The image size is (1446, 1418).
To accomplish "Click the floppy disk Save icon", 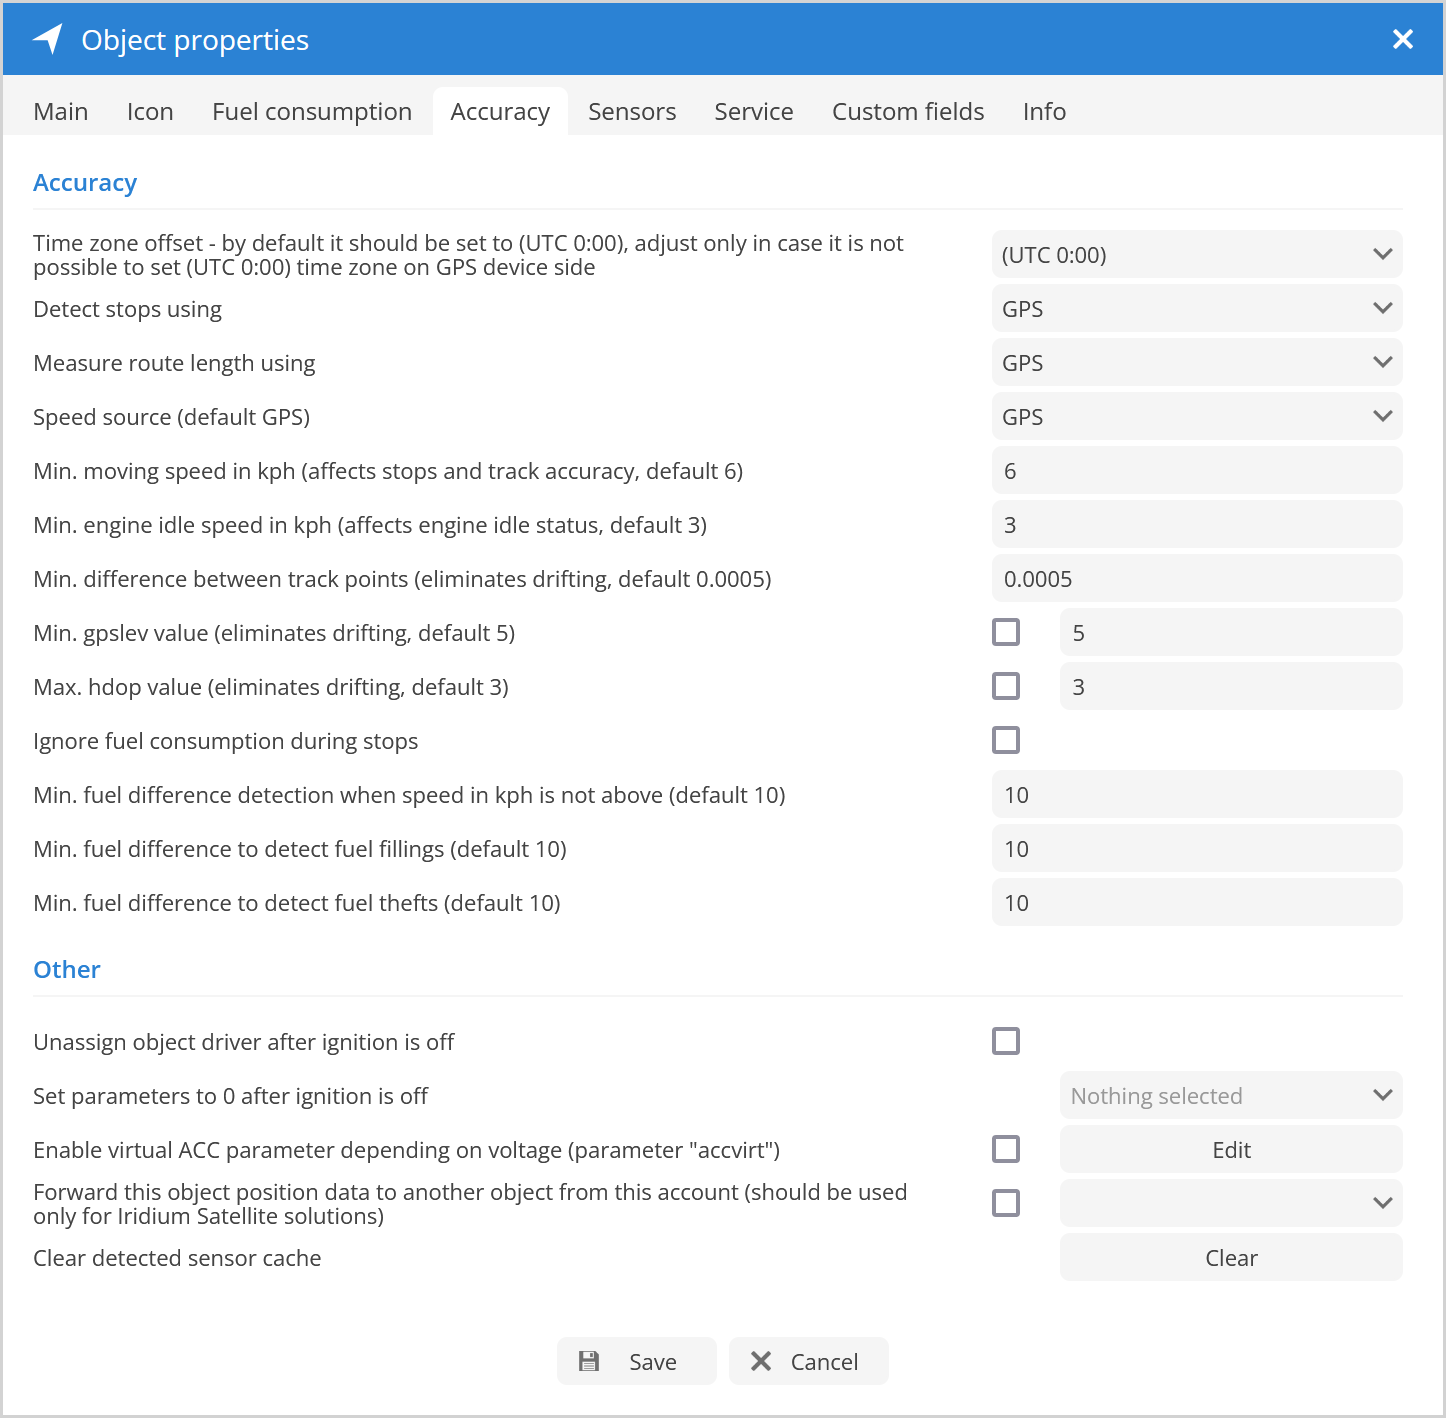I will click(x=589, y=1361).
